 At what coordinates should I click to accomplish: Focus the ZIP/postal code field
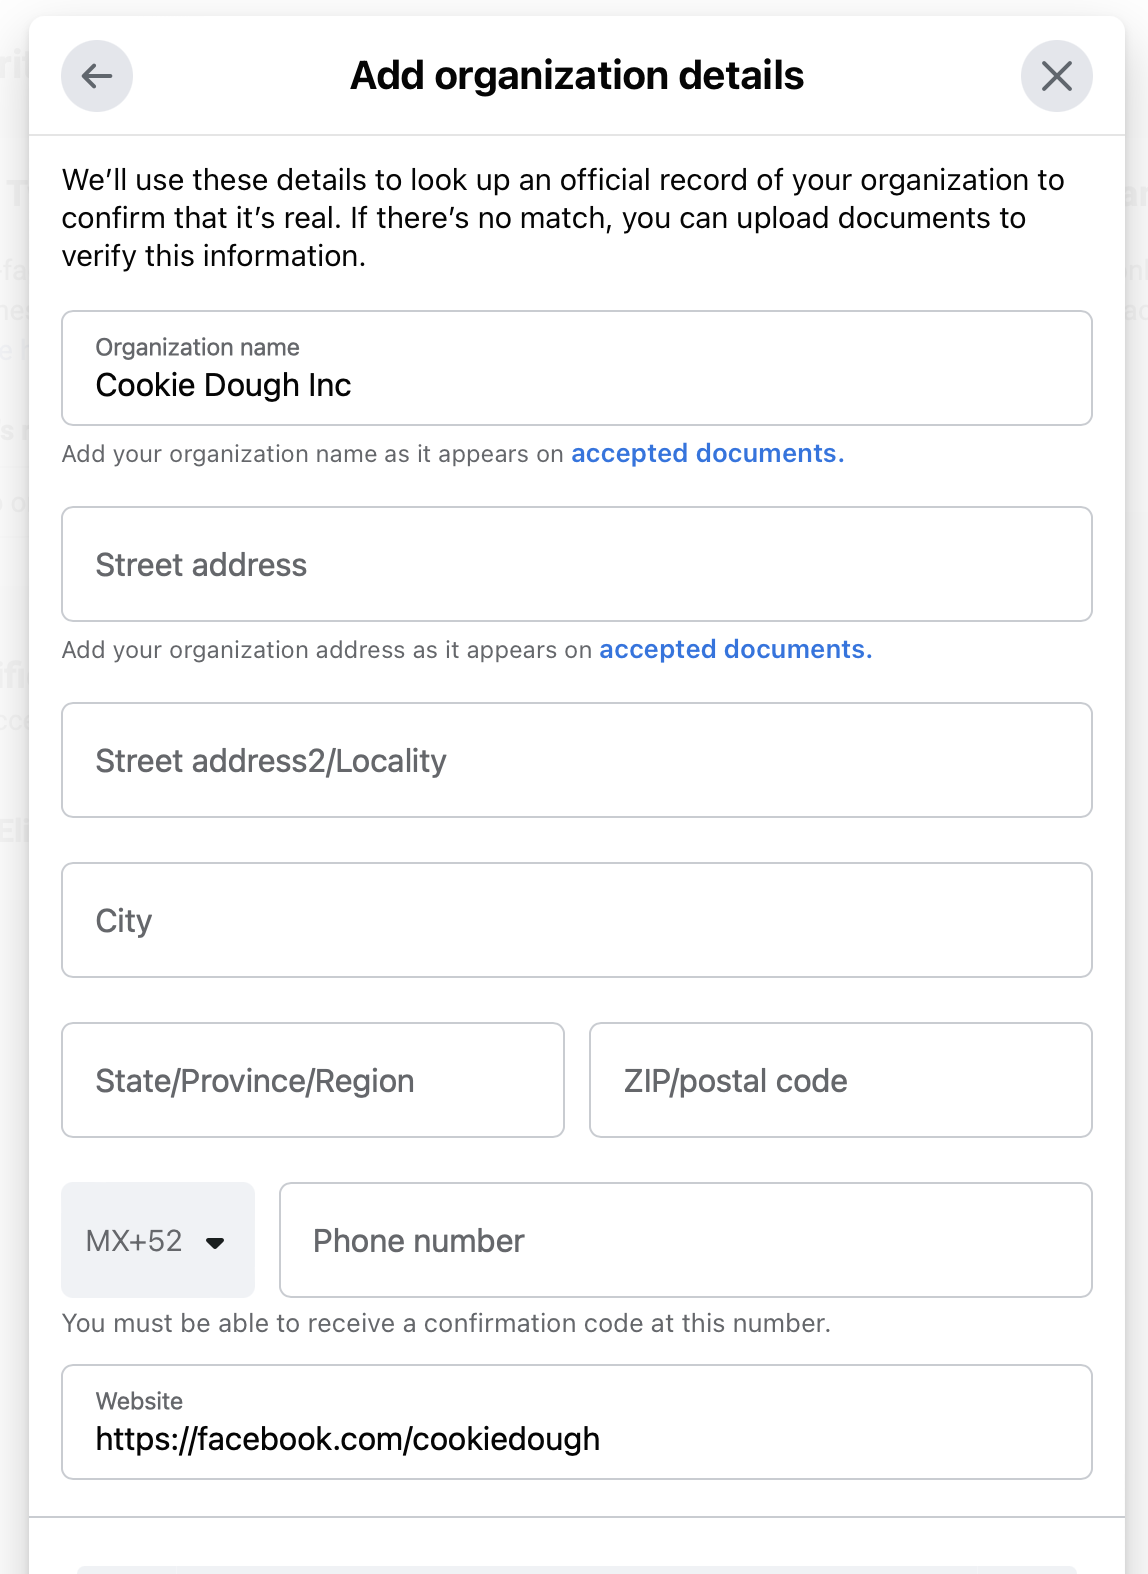pyautogui.click(x=840, y=1081)
